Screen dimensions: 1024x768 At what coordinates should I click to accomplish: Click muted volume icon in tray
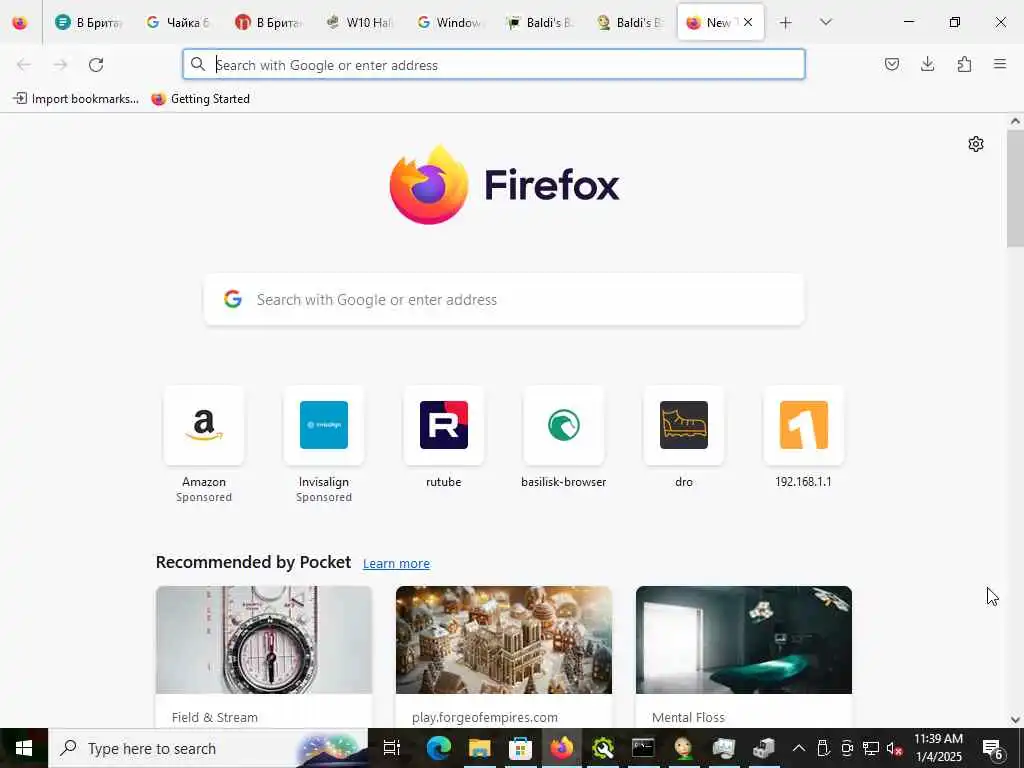pyautogui.click(x=894, y=748)
